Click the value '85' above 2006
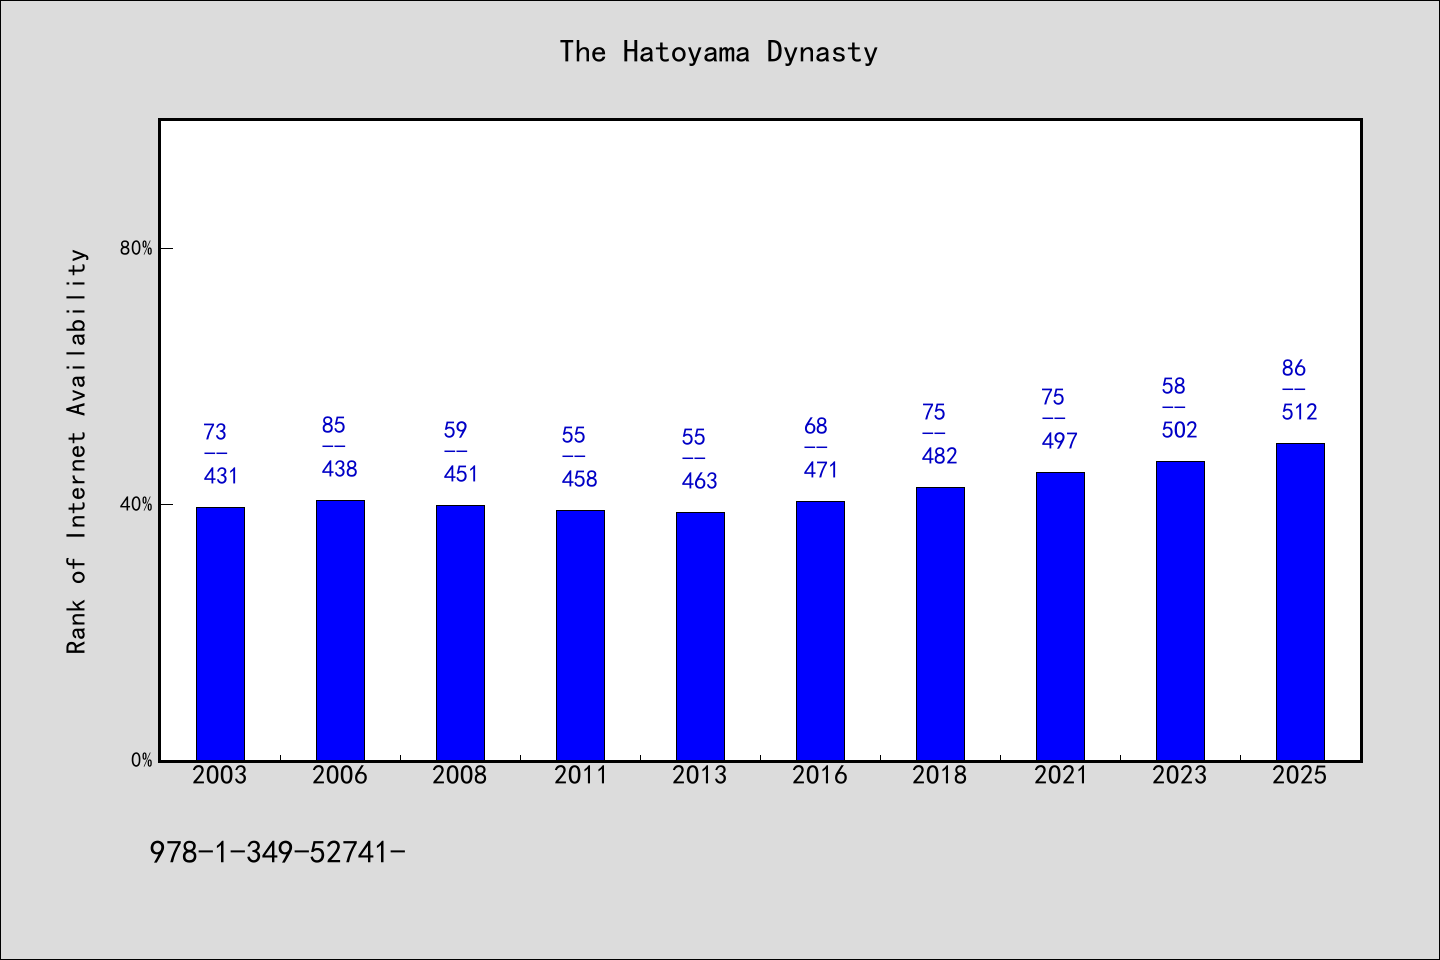This screenshot has height=960, width=1440. click(334, 425)
